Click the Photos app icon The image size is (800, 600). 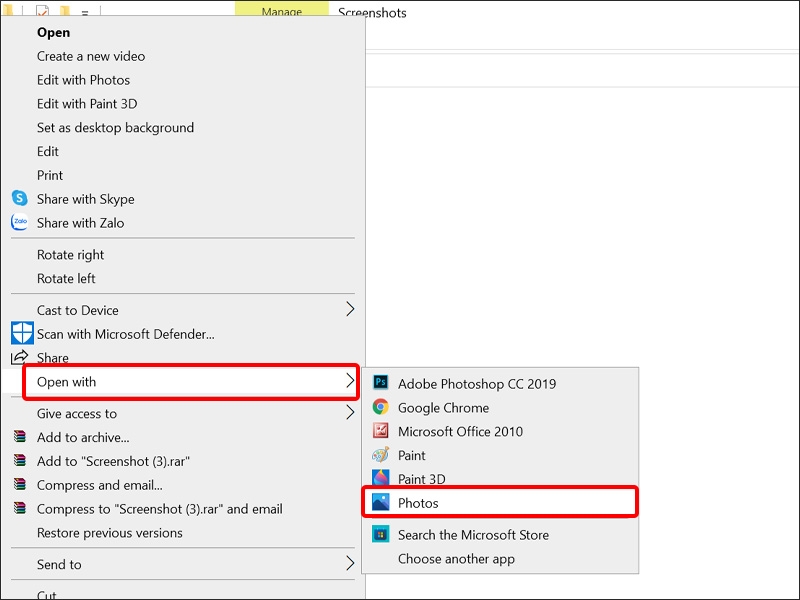click(x=381, y=502)
